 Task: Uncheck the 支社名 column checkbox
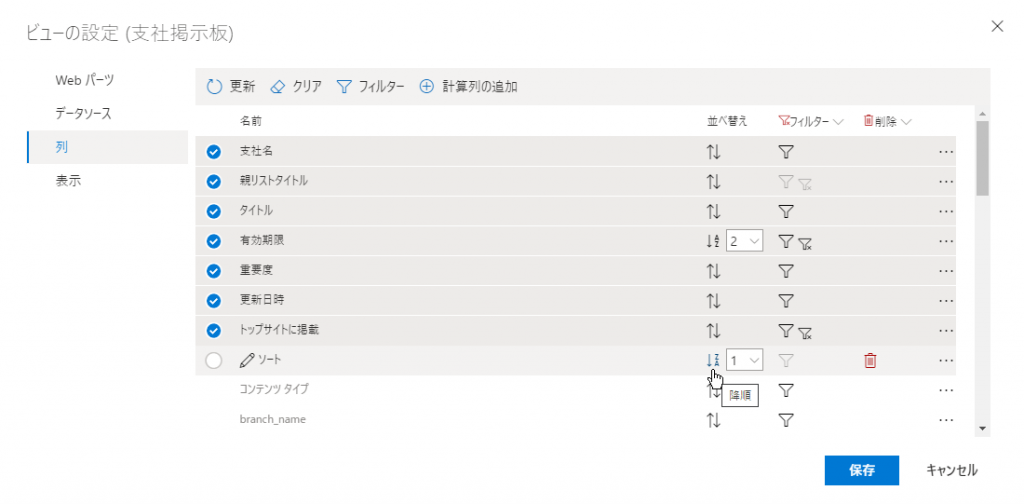coord(213,152)
